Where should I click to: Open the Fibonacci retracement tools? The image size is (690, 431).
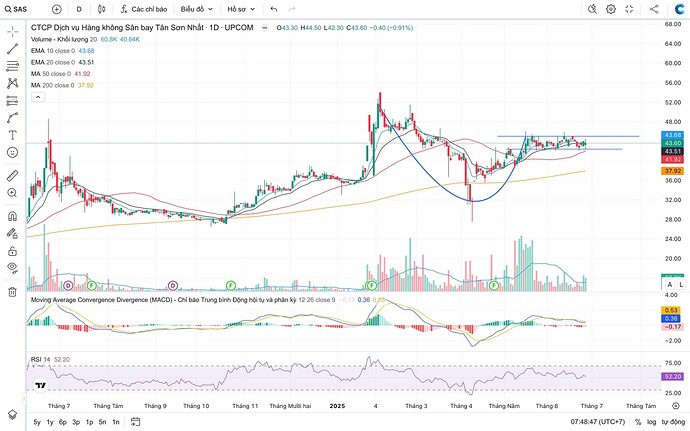pos(12,66)
